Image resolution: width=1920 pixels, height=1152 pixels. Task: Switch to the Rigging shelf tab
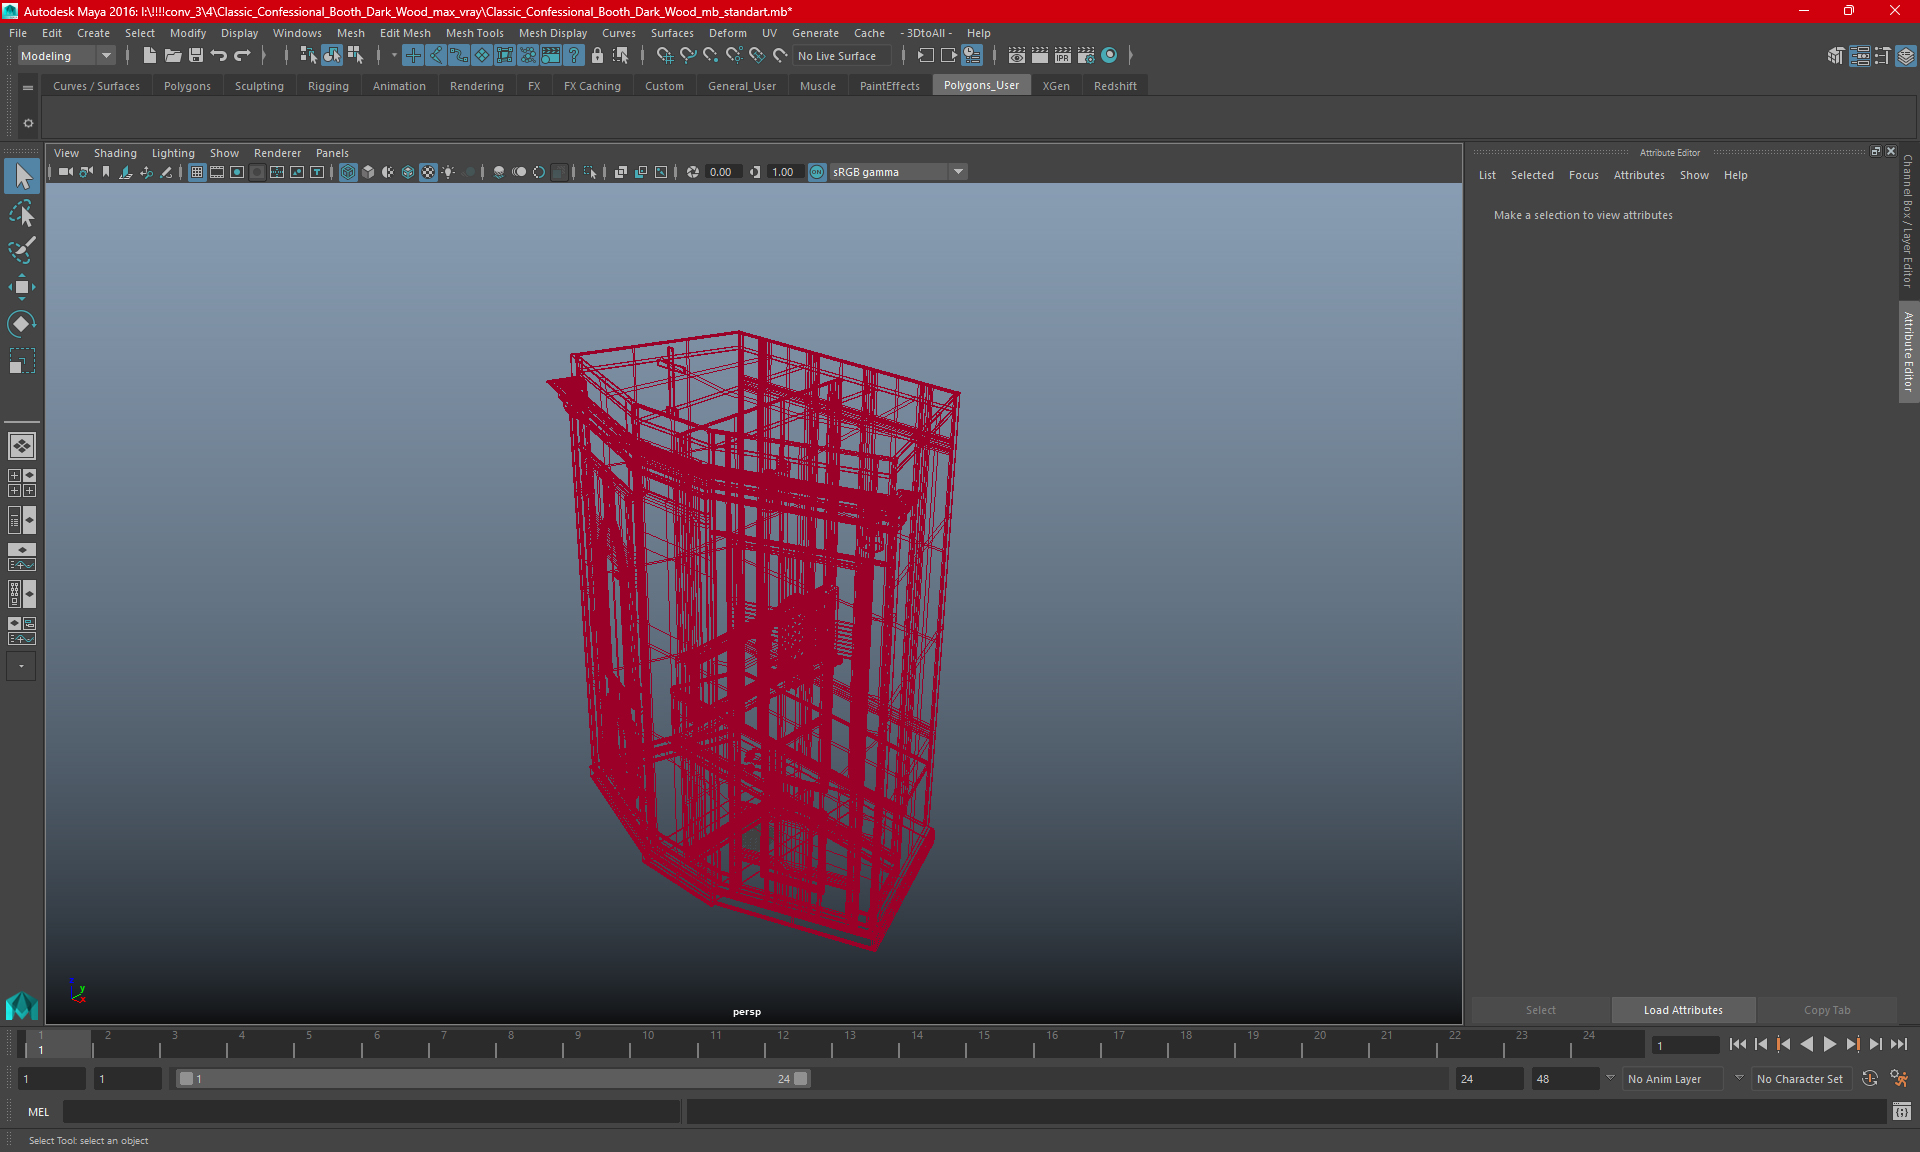[328, 86]
